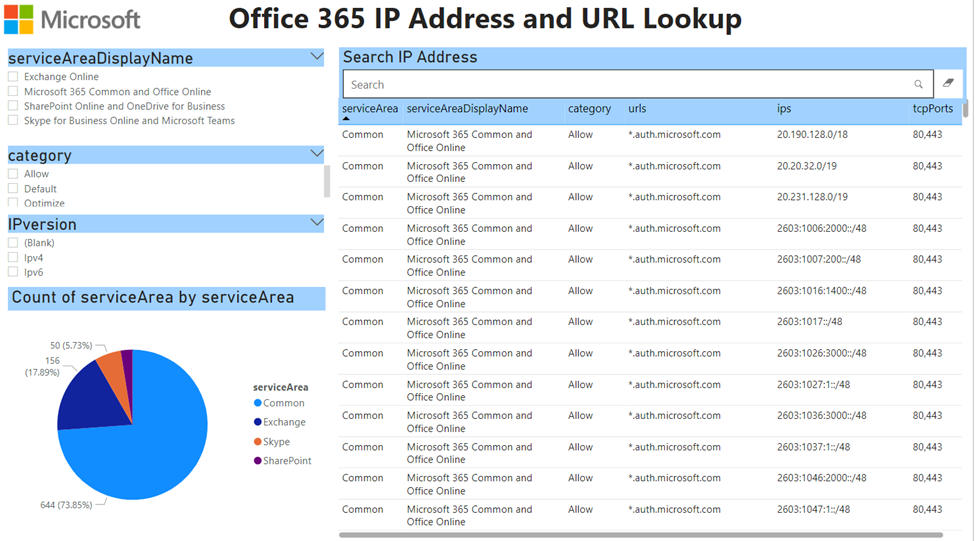Click the 2603:1047:1::/48 IP cell
The image size is (975, 541).
pyautogui.click(x=813, y=509)
